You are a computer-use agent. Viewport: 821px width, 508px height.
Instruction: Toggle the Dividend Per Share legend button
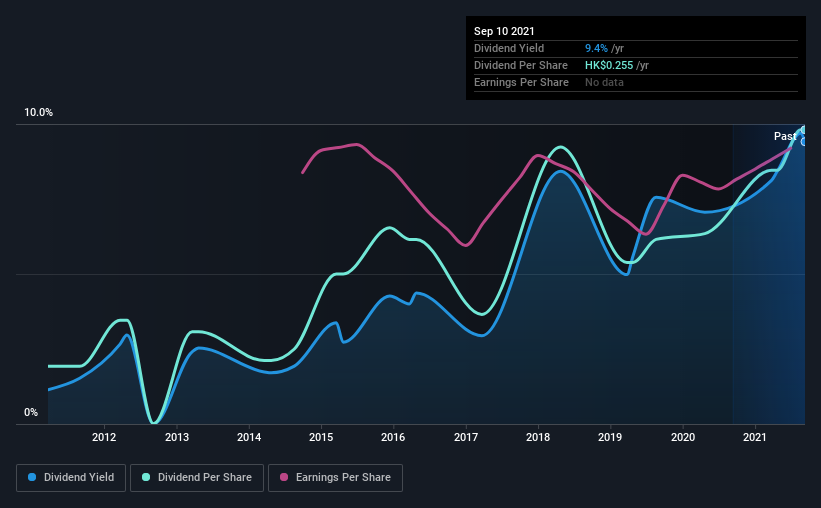pyautogui.click(x=197, y=478)
